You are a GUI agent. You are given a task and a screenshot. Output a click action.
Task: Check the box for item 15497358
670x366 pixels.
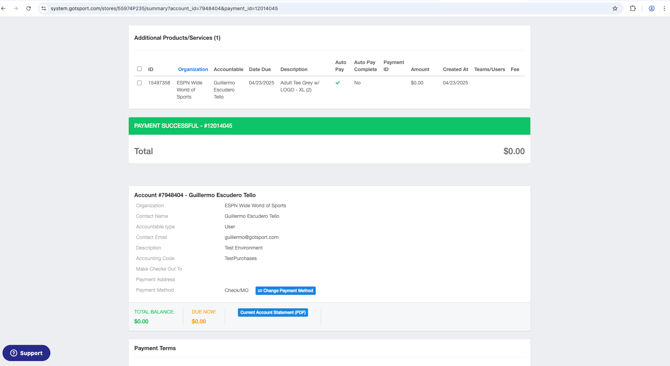[139, 83]
